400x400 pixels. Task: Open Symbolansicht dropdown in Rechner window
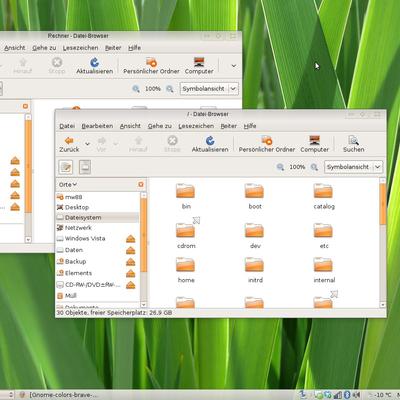pos(209,89)
